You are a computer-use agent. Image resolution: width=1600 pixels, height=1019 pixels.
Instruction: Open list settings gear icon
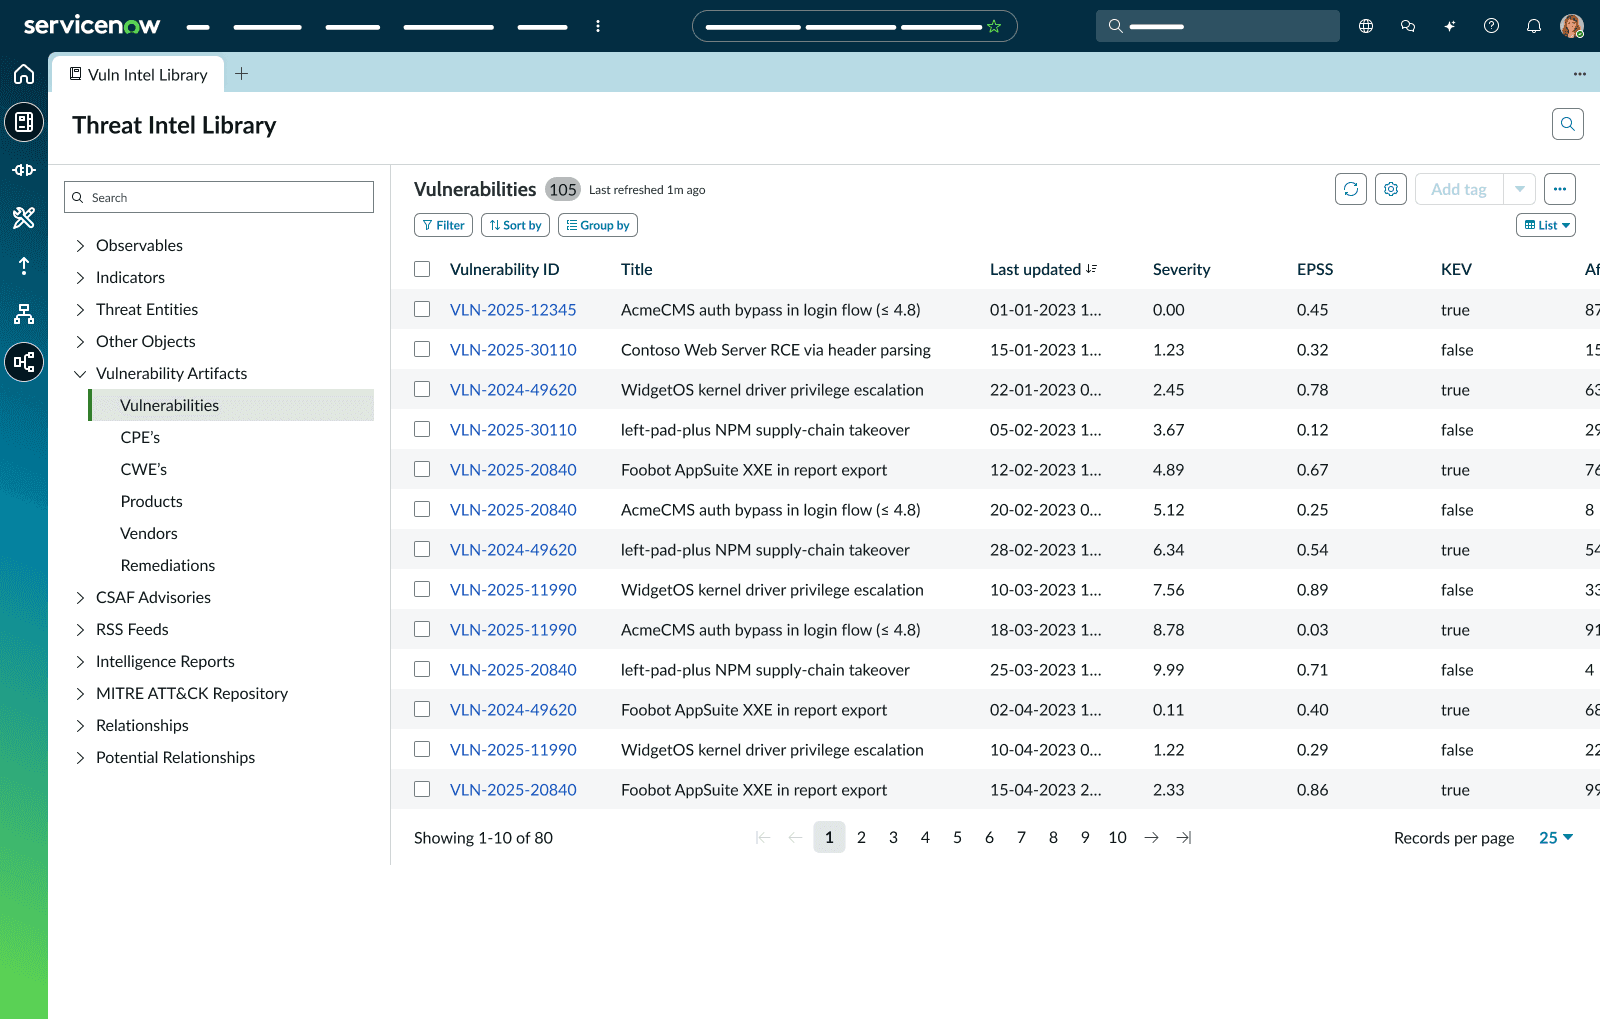coord(1391,189)
